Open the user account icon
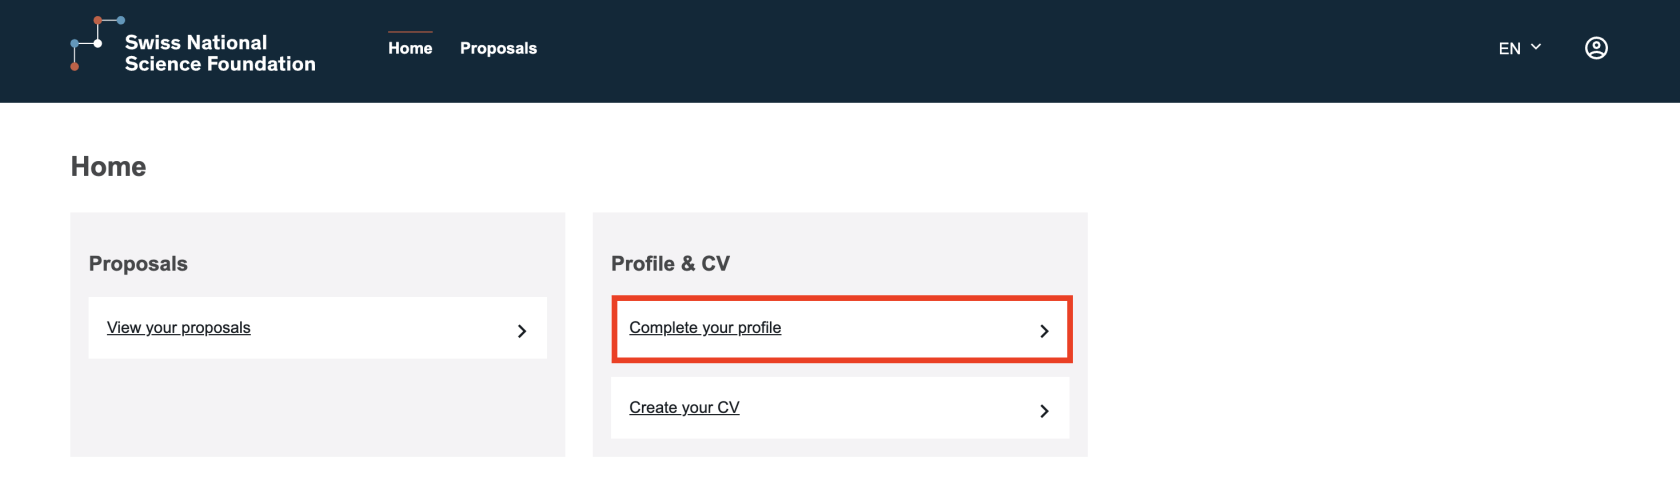The image size is (1680, 486). pos(1596,48)
